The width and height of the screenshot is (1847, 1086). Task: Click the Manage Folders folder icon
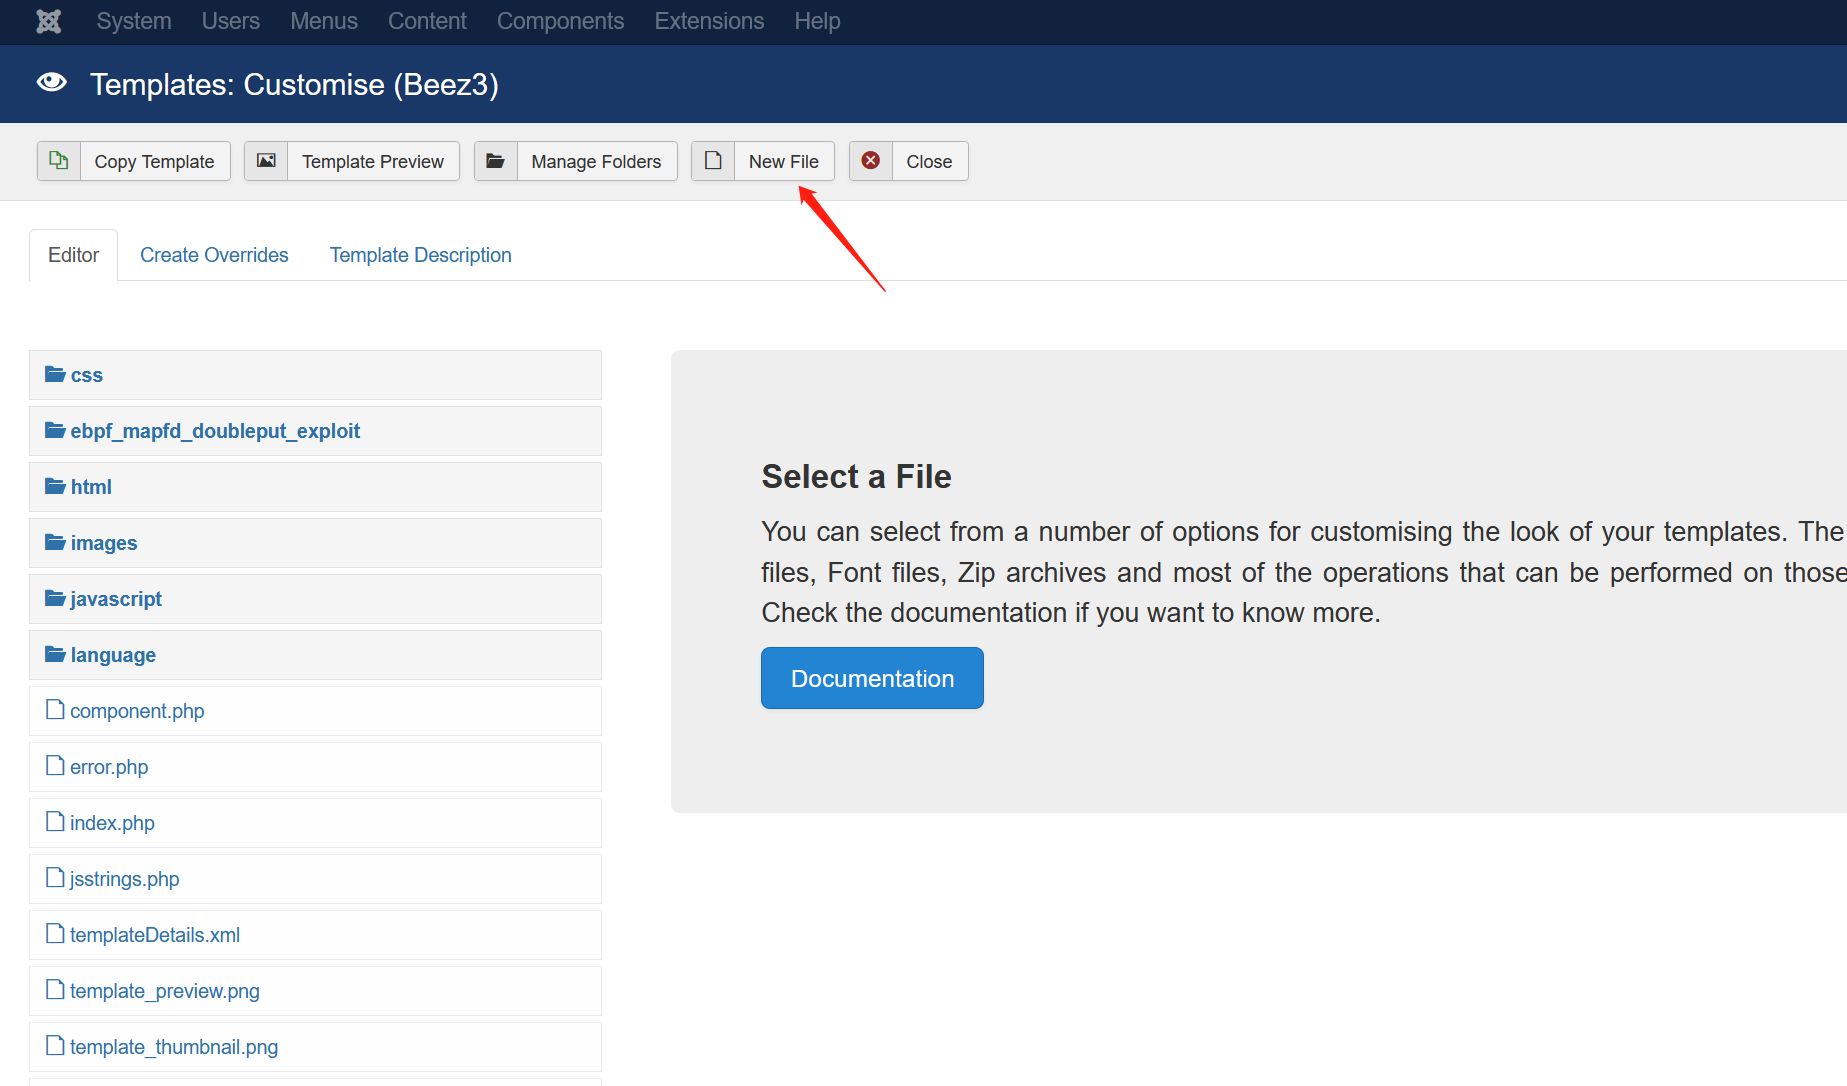coord(495,161)
